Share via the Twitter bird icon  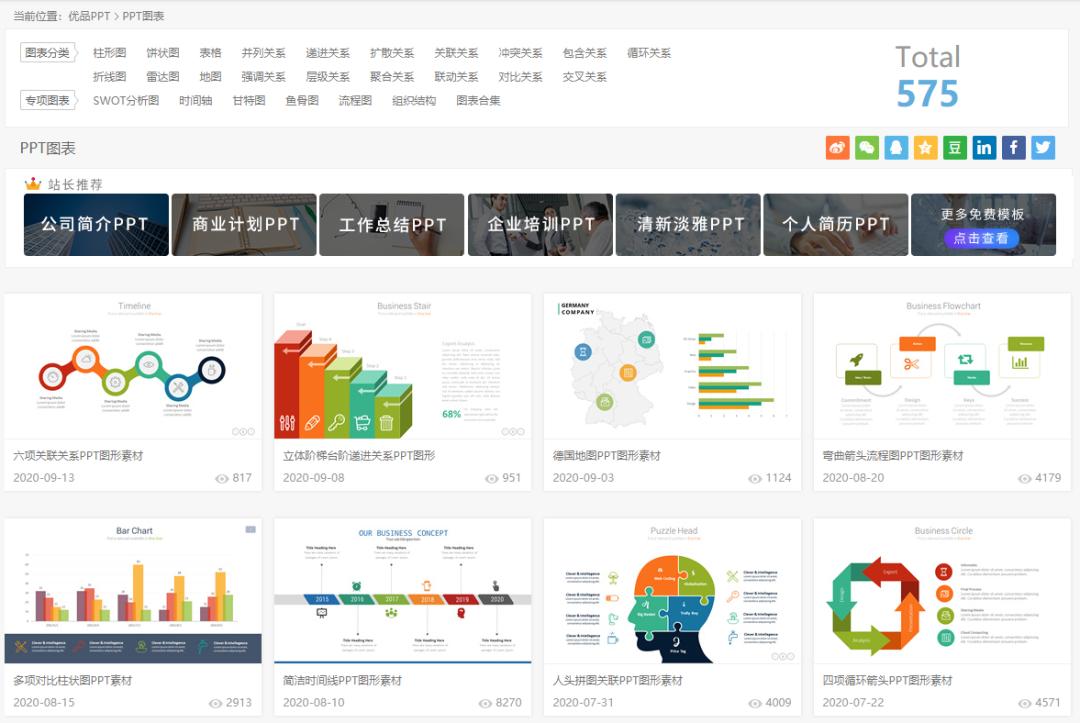(1042, 147)
